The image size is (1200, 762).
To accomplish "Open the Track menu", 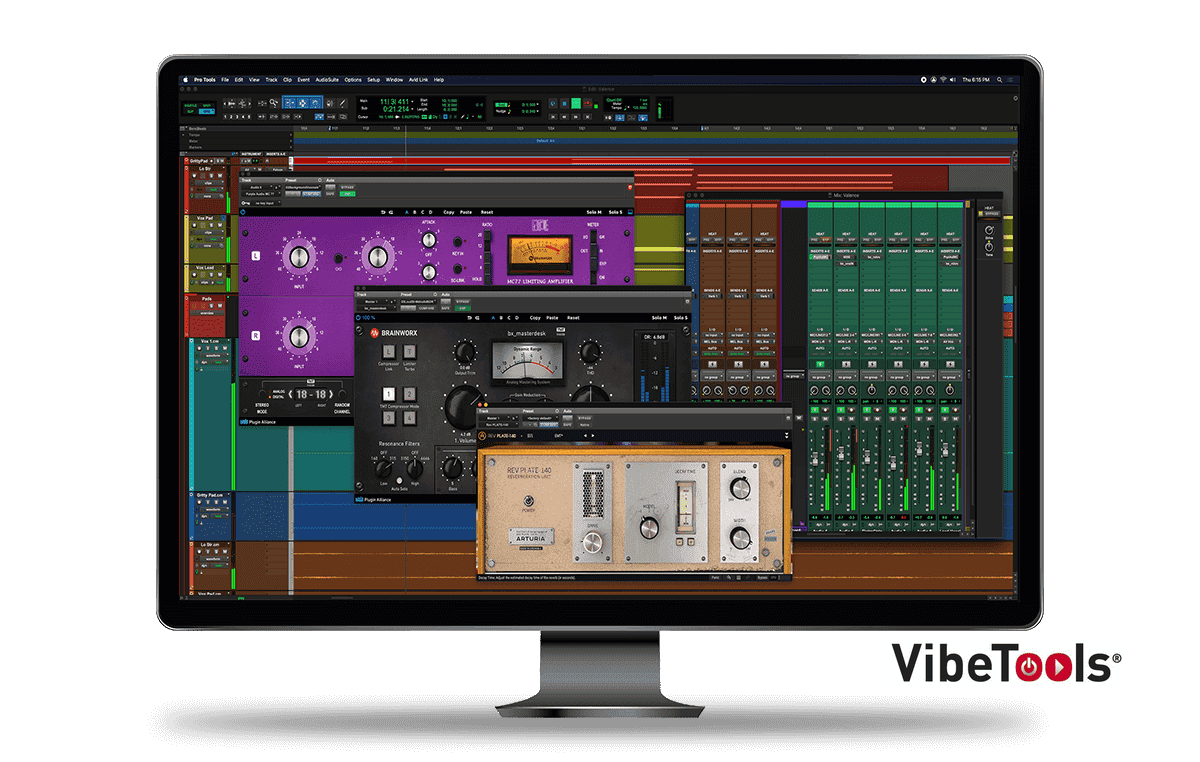I will [271, 79].
